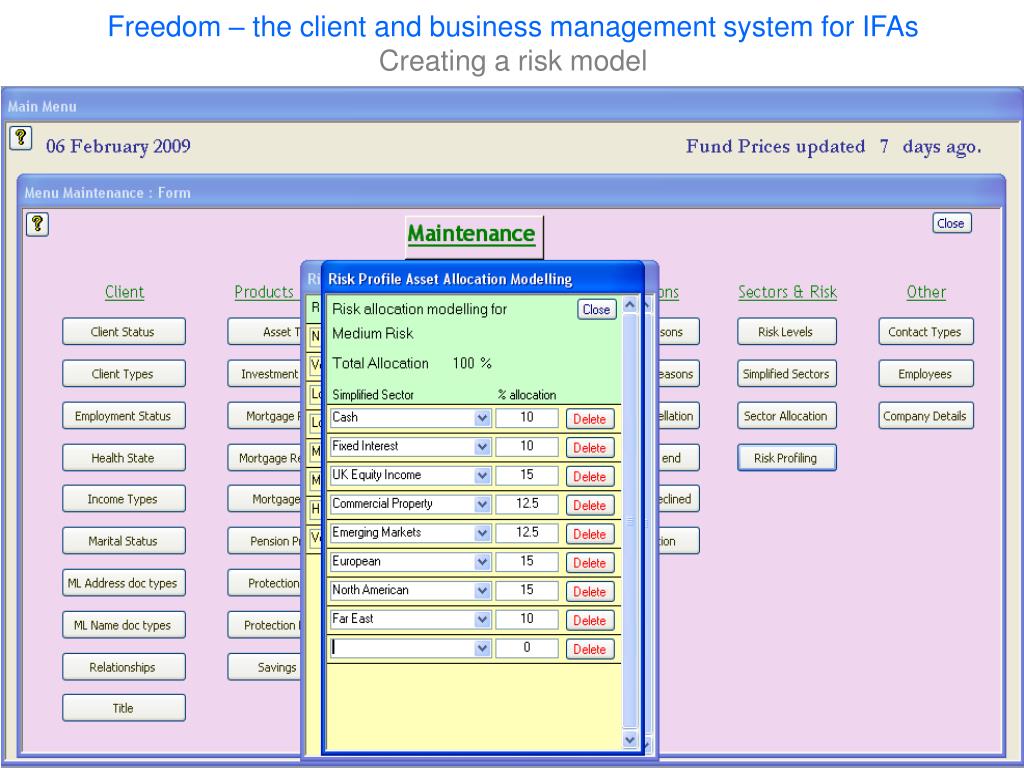This screenshot has width=1024, height=768.
Task: Open the empty new-row sector dropdown
Action: (x=482, y=648)
